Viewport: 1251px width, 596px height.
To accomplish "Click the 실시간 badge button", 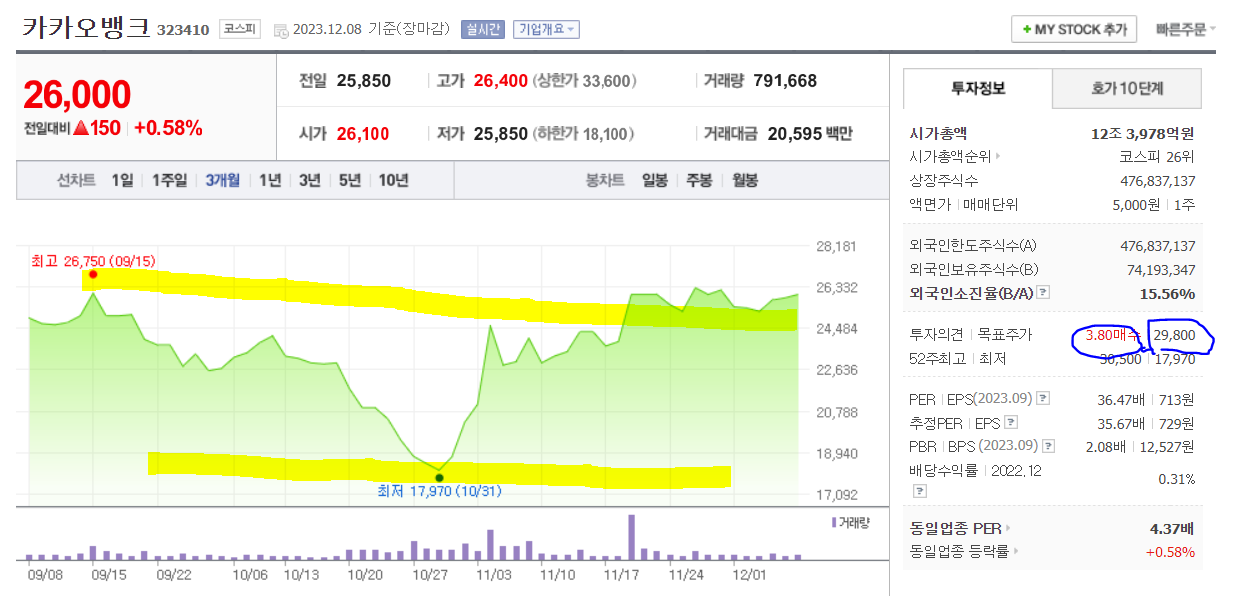I will [x=483, y=30].
